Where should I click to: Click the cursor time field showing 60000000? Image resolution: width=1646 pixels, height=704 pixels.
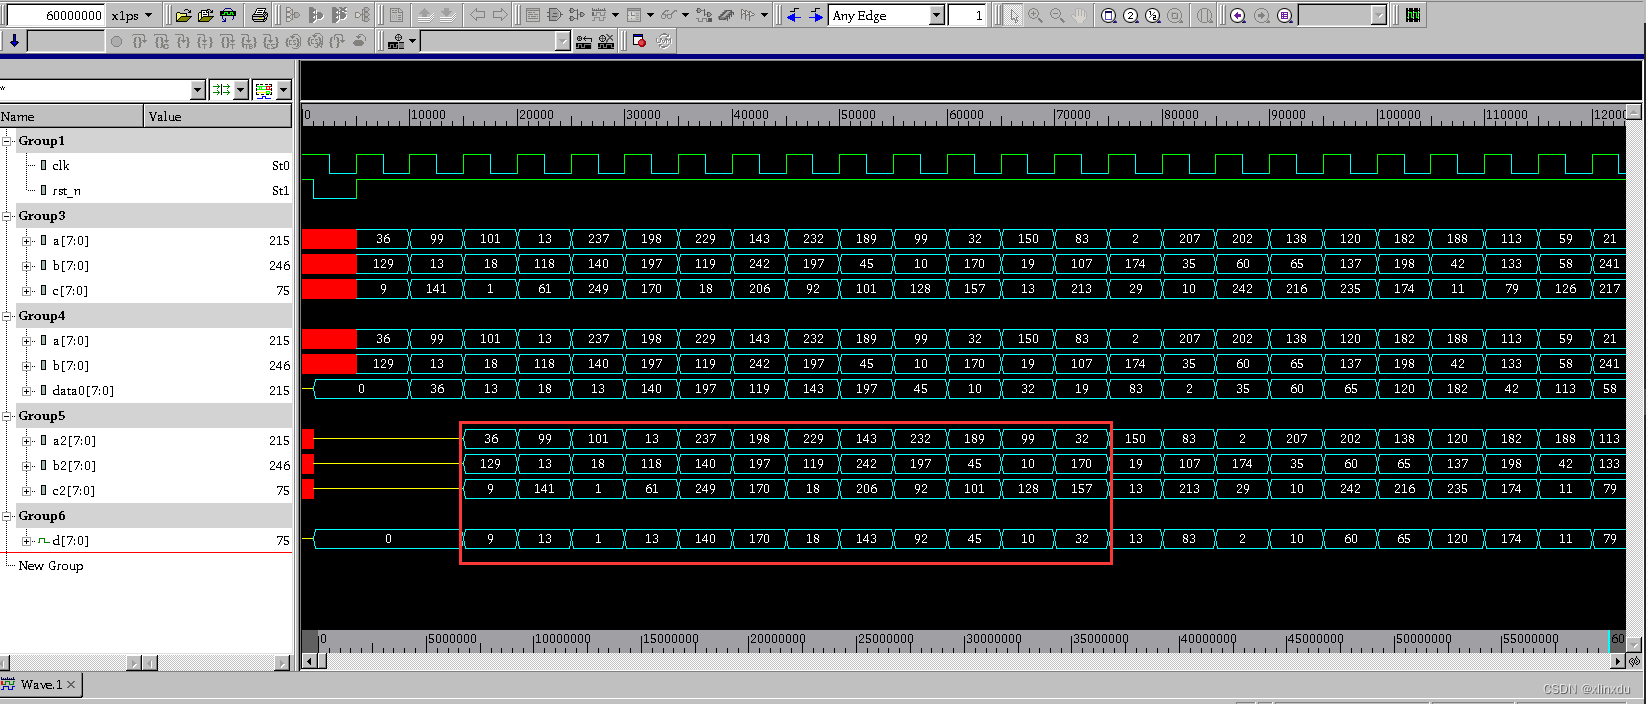point(55,15)
